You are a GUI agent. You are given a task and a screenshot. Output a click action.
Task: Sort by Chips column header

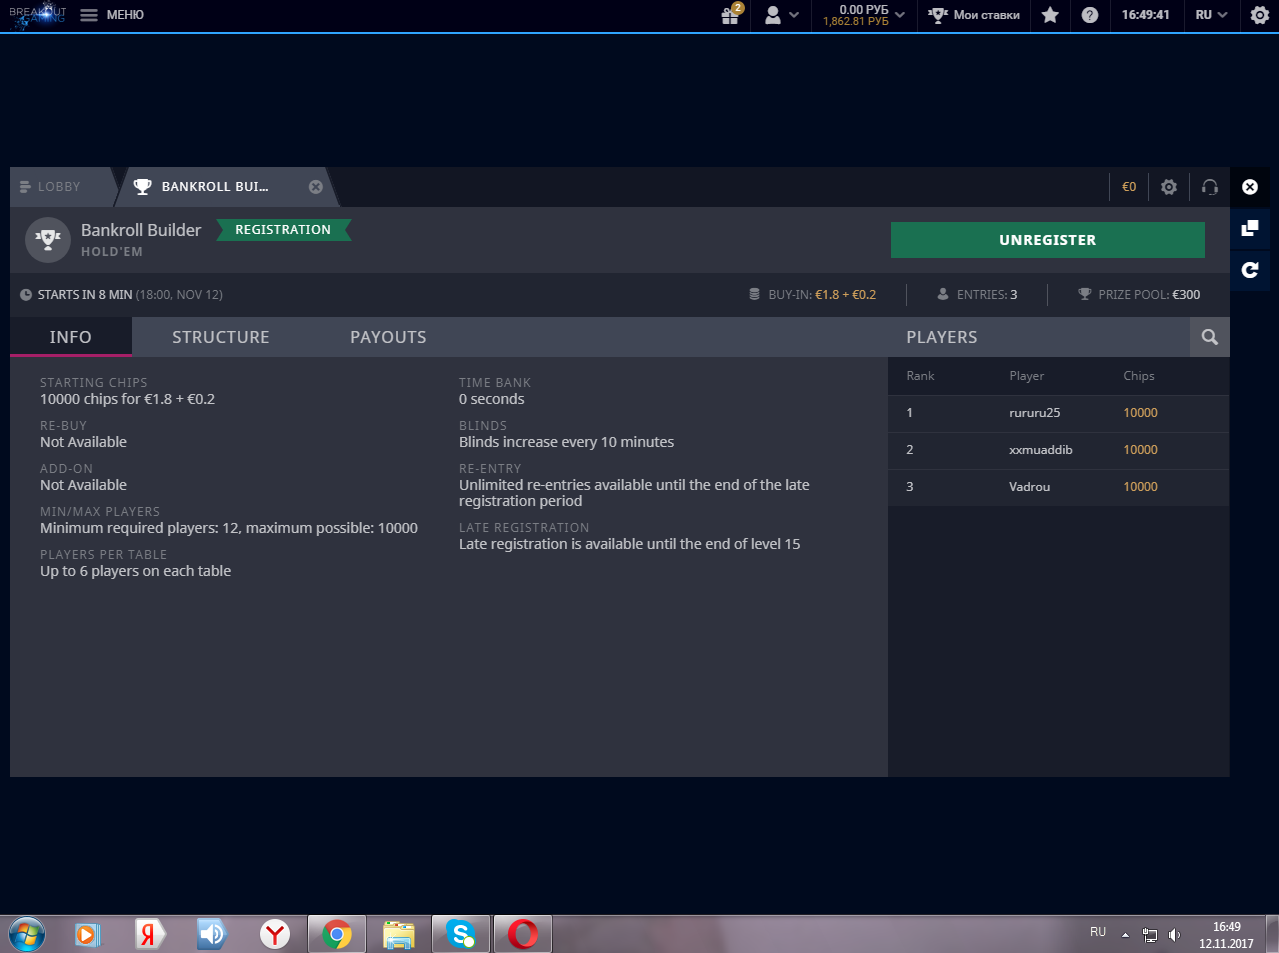coord(1139,376)
